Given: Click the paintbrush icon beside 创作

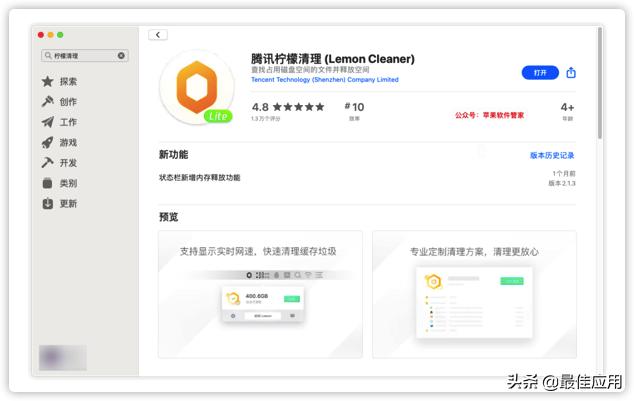Looking at the screenshot, I should coord(48,101).
